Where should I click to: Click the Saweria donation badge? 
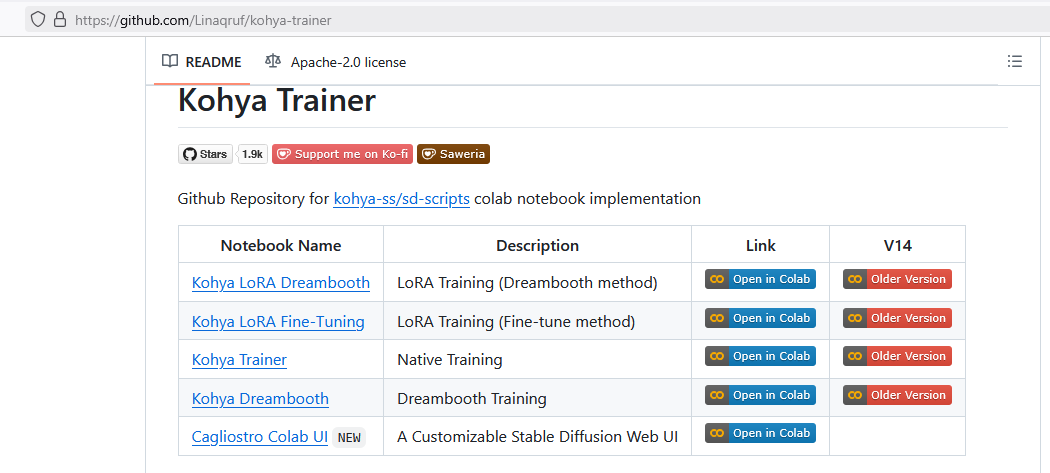click(x=453, y=154)
